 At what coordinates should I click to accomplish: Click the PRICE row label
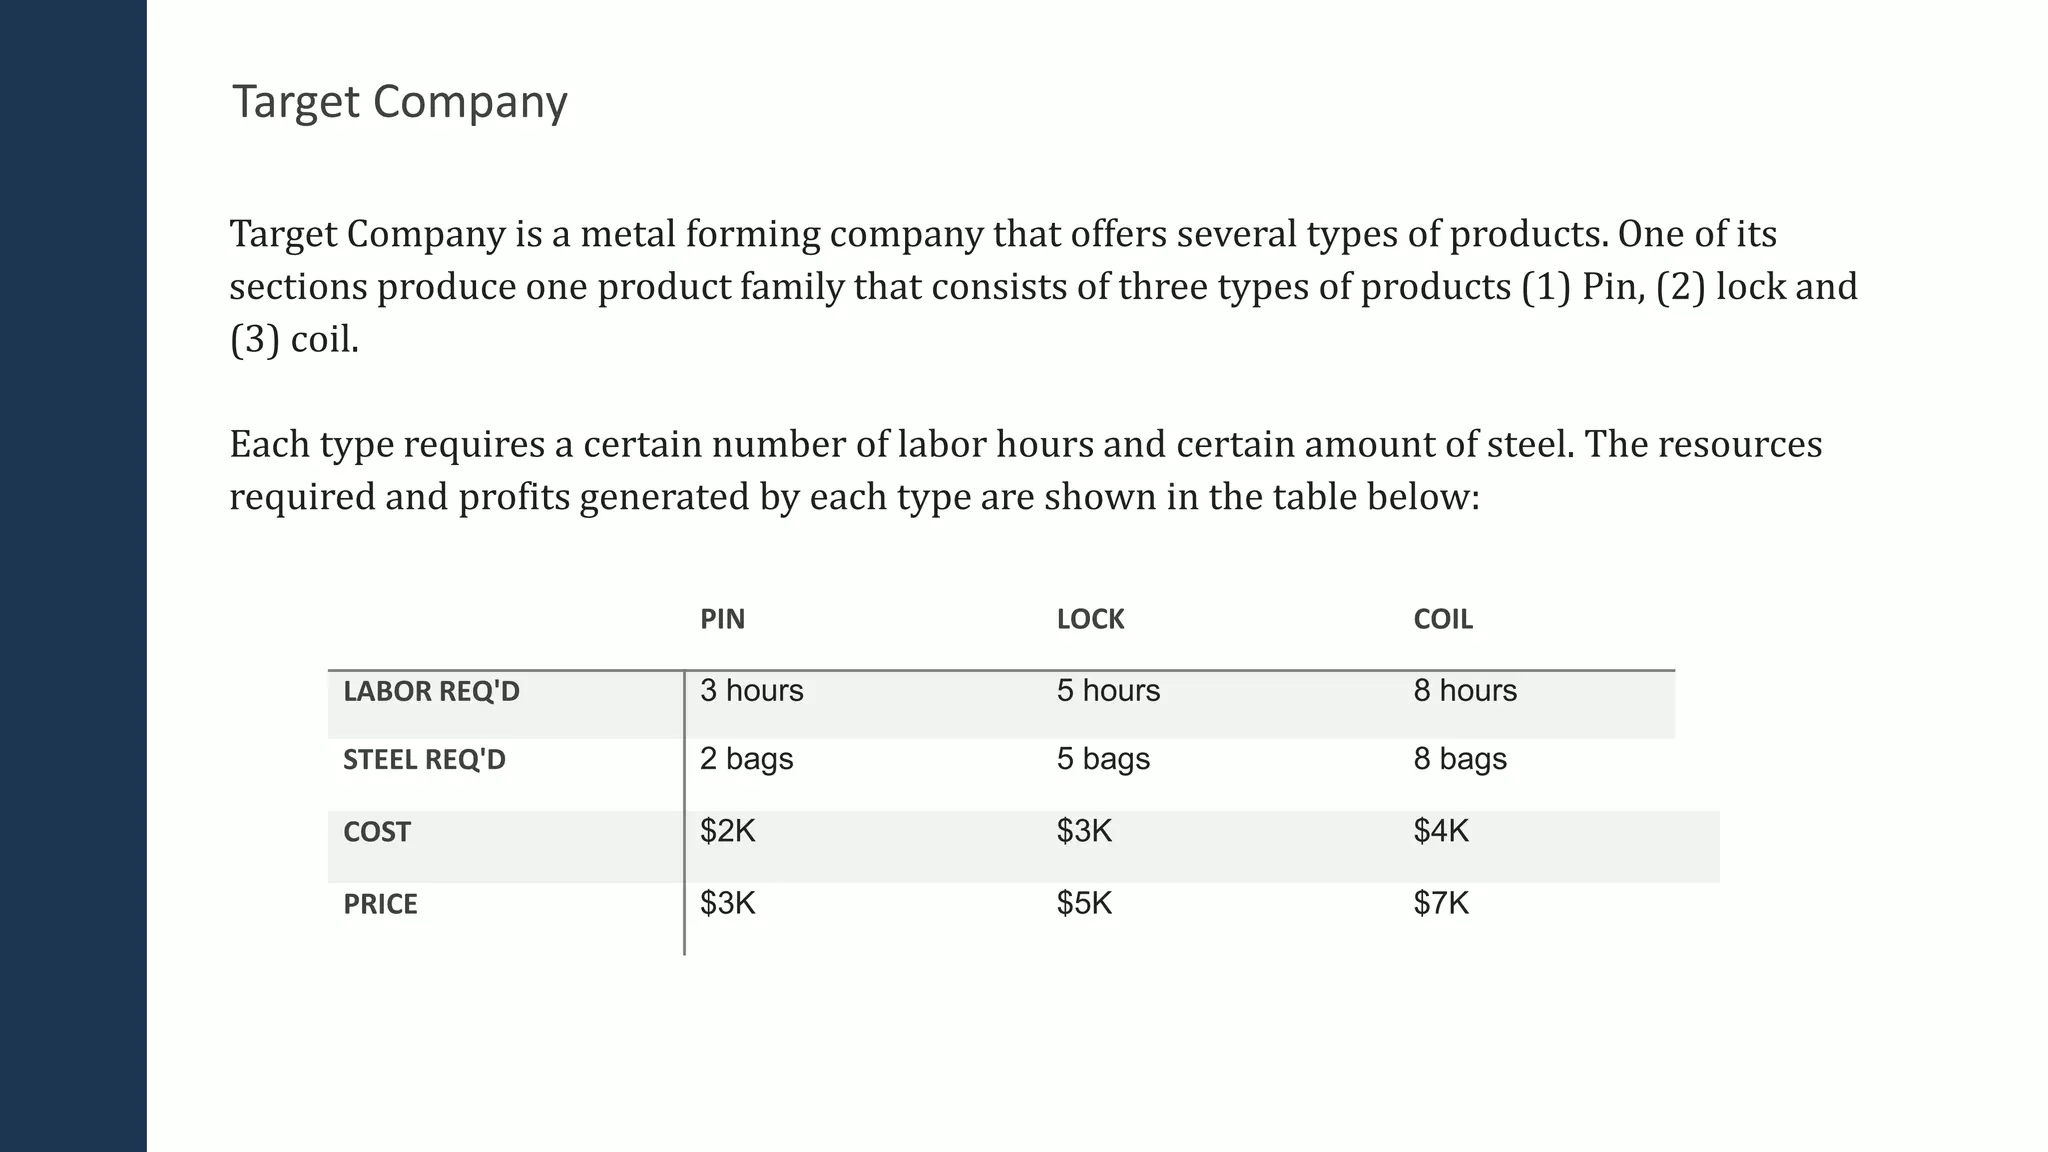380,904
